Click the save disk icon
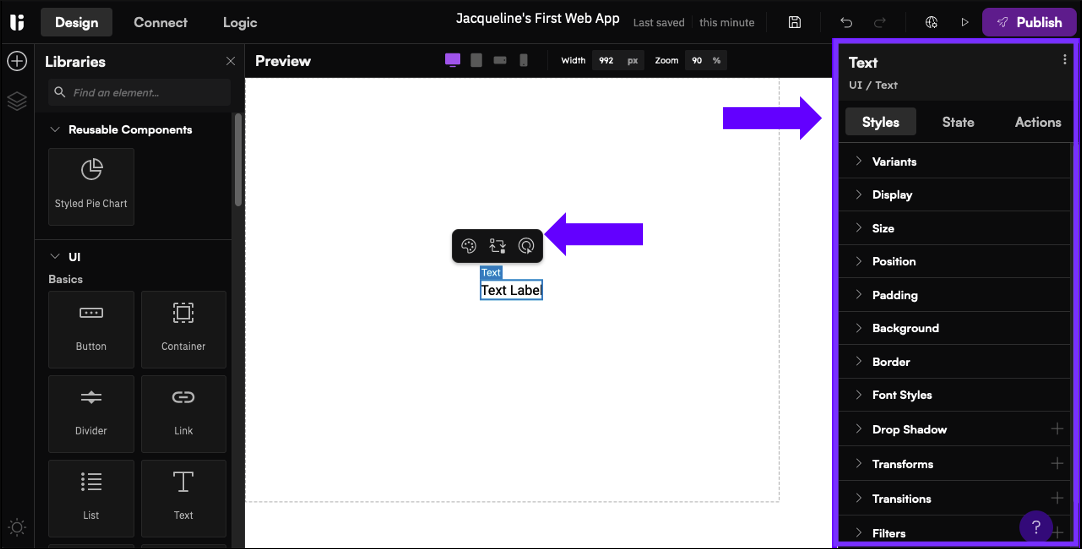This screenshot has width=1082, height=549. [x=795, y=22]
